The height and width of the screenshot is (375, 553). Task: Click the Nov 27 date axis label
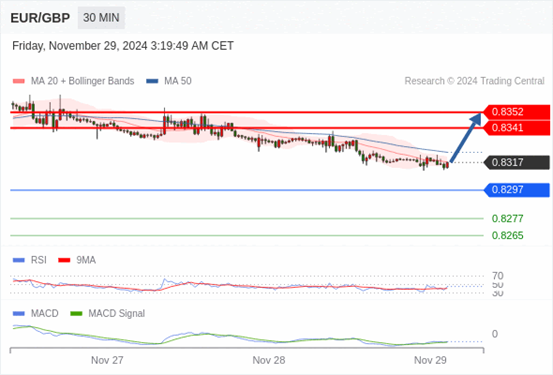tap(107, 360)
